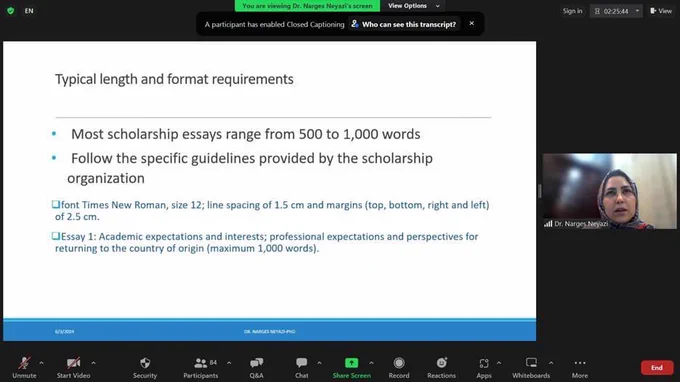Viewport: 680px width, 382px height.
Task: Click the slide footer 'DR. NARGES NEYAZI-PHD'
Action: tap(269, 331)
